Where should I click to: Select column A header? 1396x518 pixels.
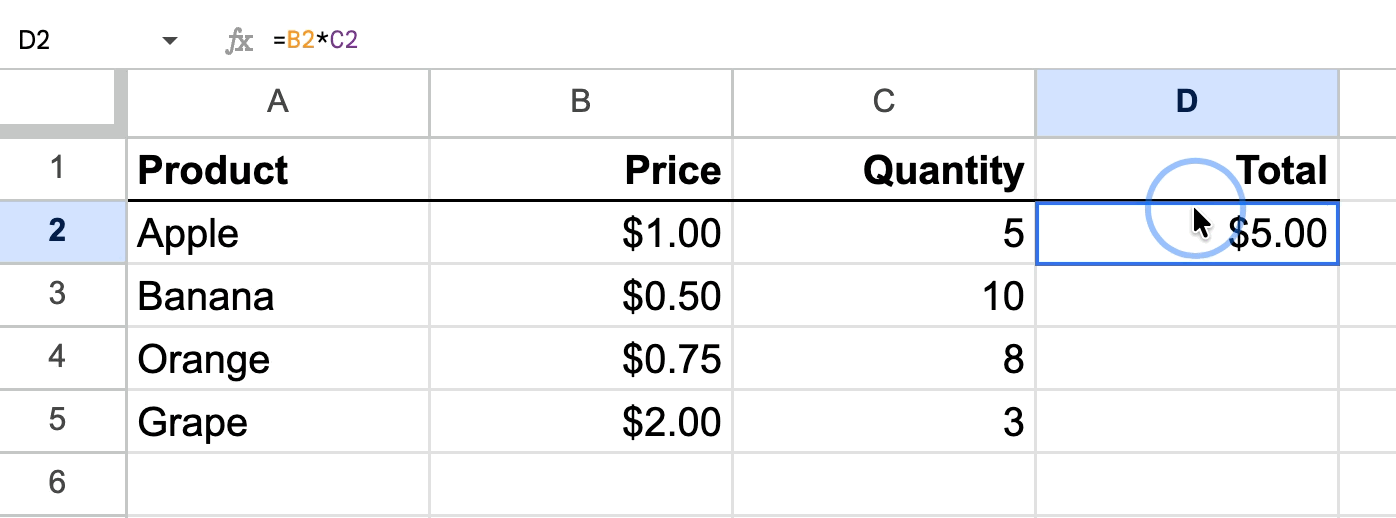(278, 102)
